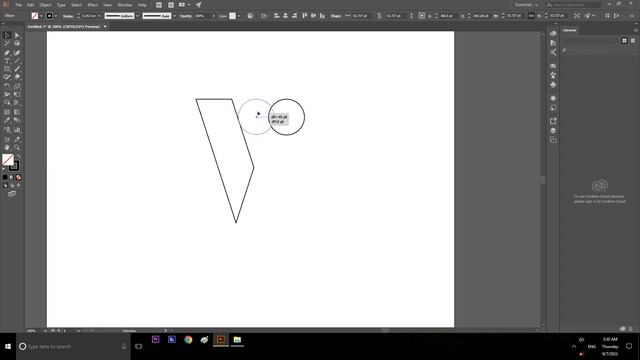Select the Lasso tool
640x360 pixels.
[17, 43]
